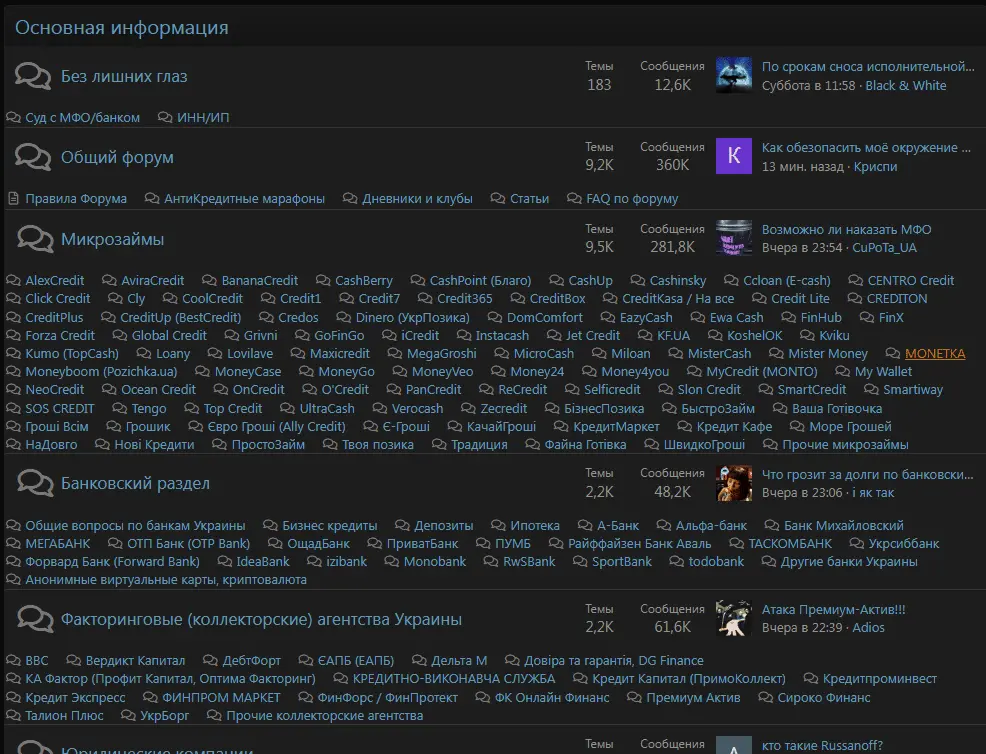The width and height of the screenshot is (986, 754).
Task: Open the Микрозаймы forum section
Action: click(112, 240)
